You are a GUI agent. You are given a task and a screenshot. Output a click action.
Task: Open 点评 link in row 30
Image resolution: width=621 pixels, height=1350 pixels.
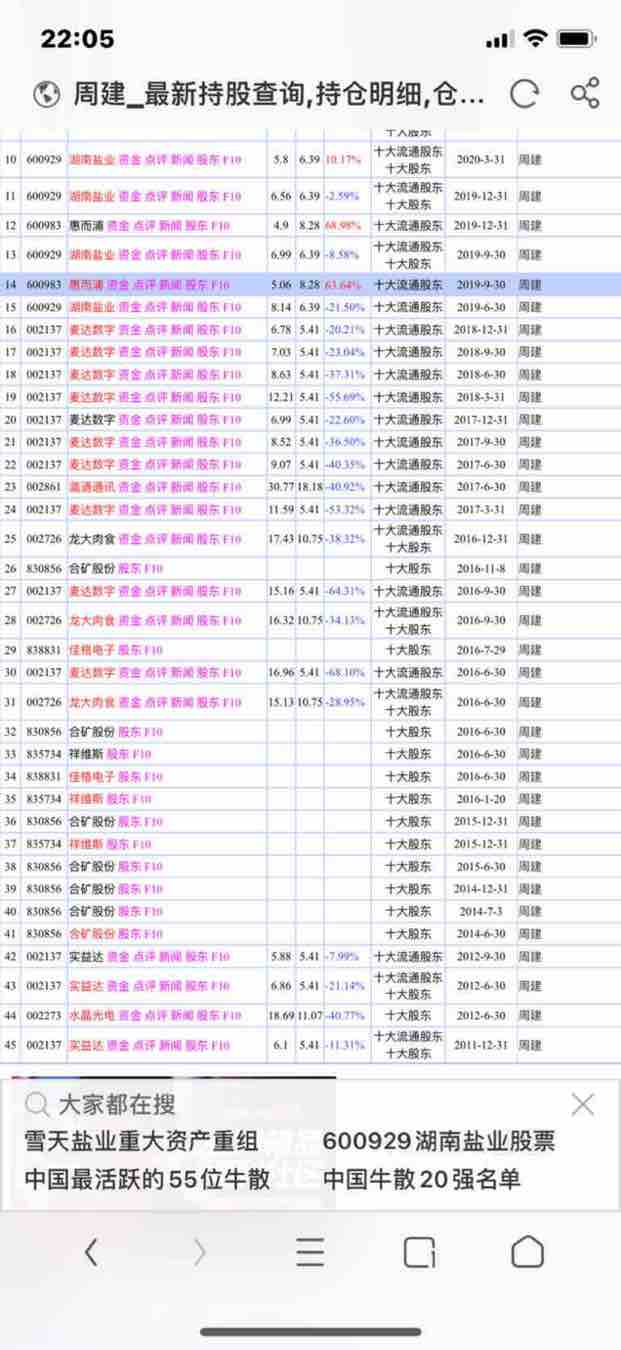point(156,673)
